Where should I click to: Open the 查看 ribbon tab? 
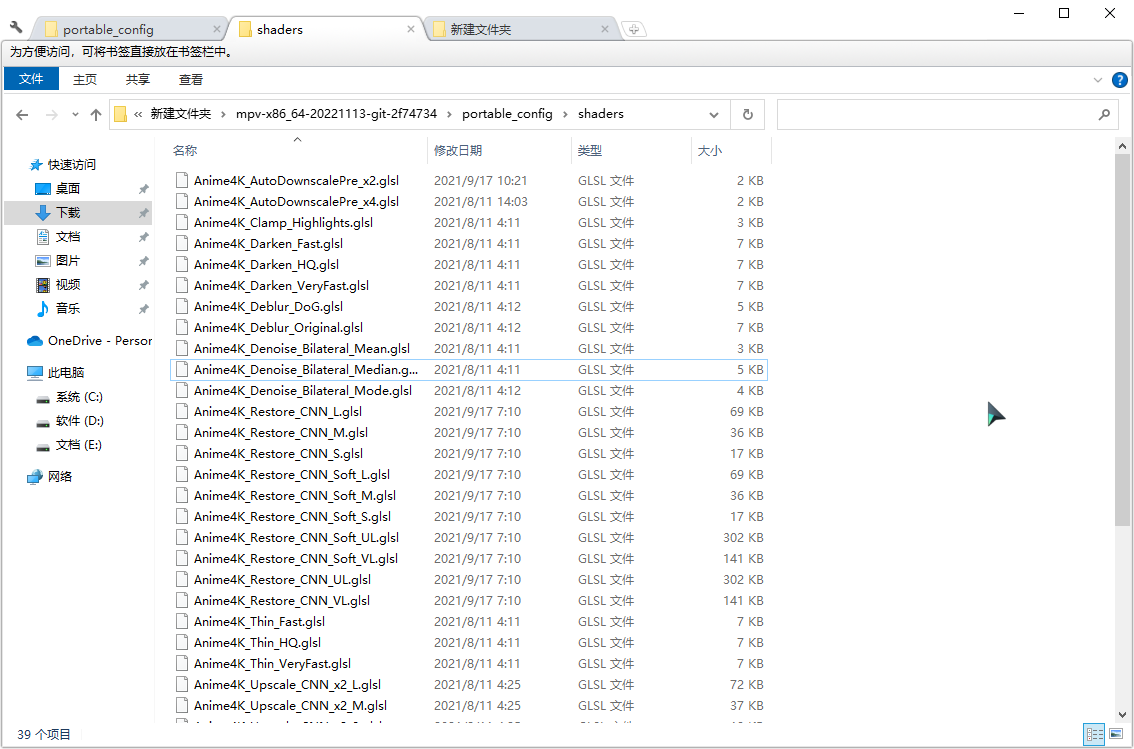coord(191,80)
